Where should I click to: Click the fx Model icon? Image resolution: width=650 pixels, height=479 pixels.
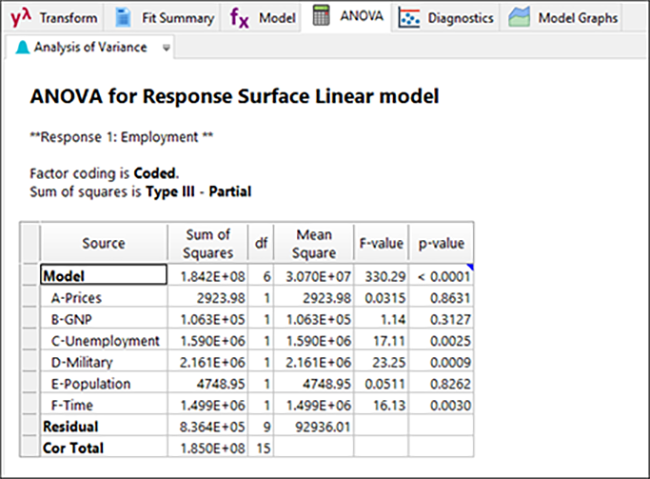pos(239,18)
